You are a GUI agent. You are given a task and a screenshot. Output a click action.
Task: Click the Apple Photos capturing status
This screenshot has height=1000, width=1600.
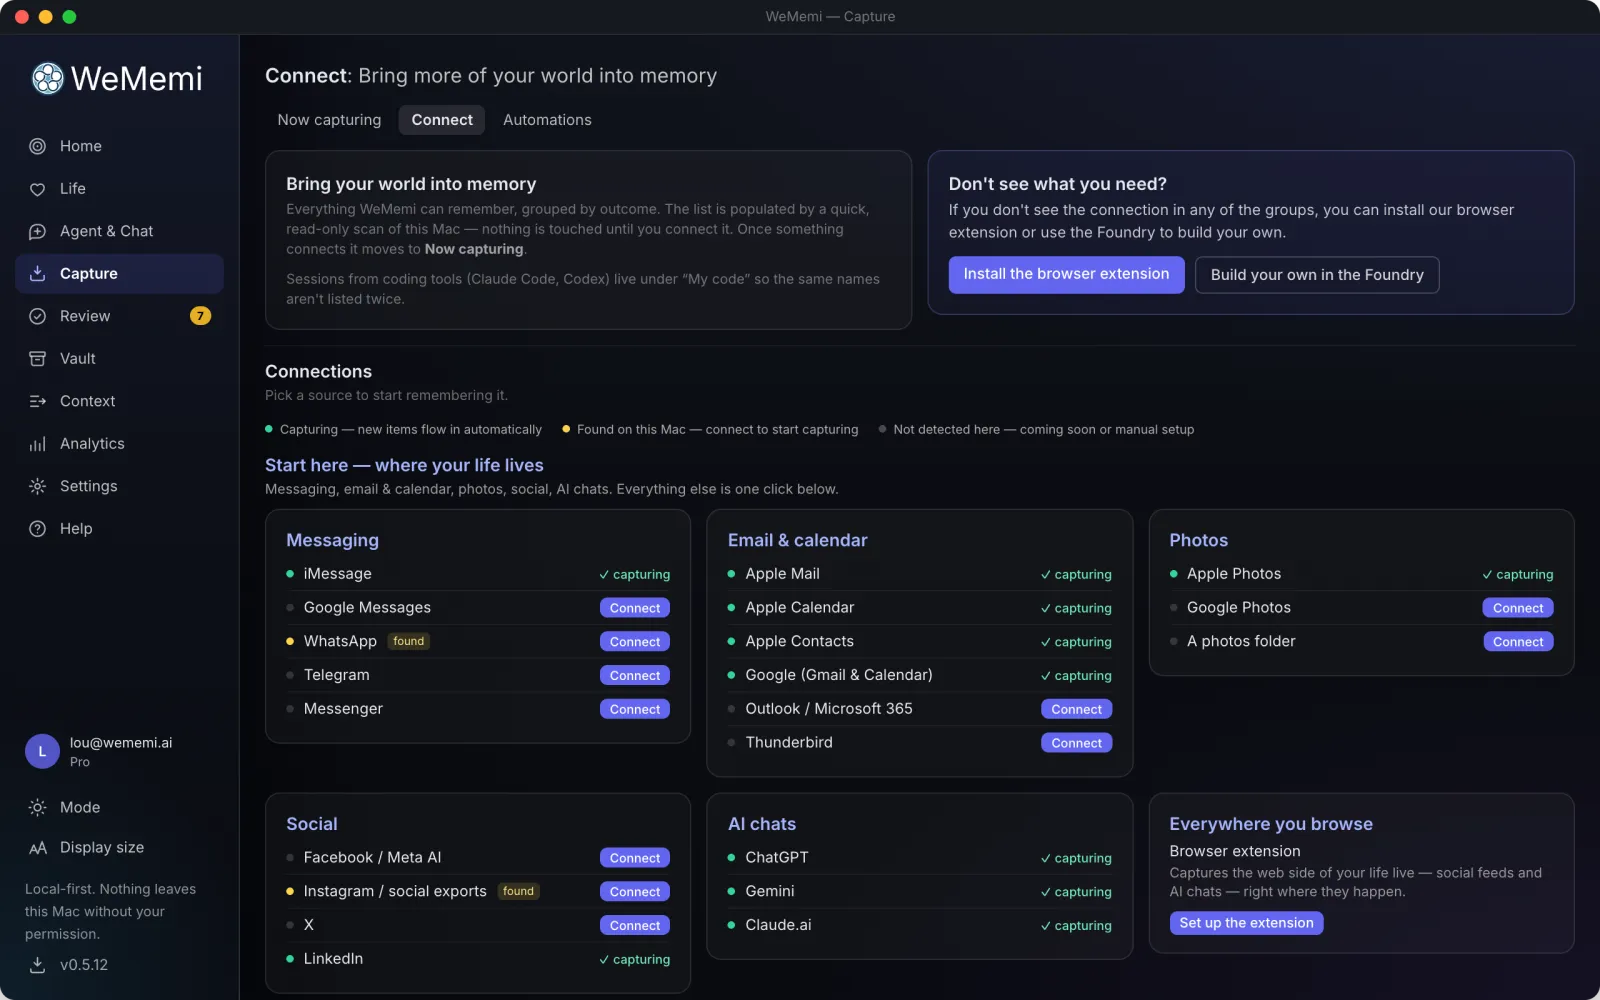click(x=1518, y=575)
